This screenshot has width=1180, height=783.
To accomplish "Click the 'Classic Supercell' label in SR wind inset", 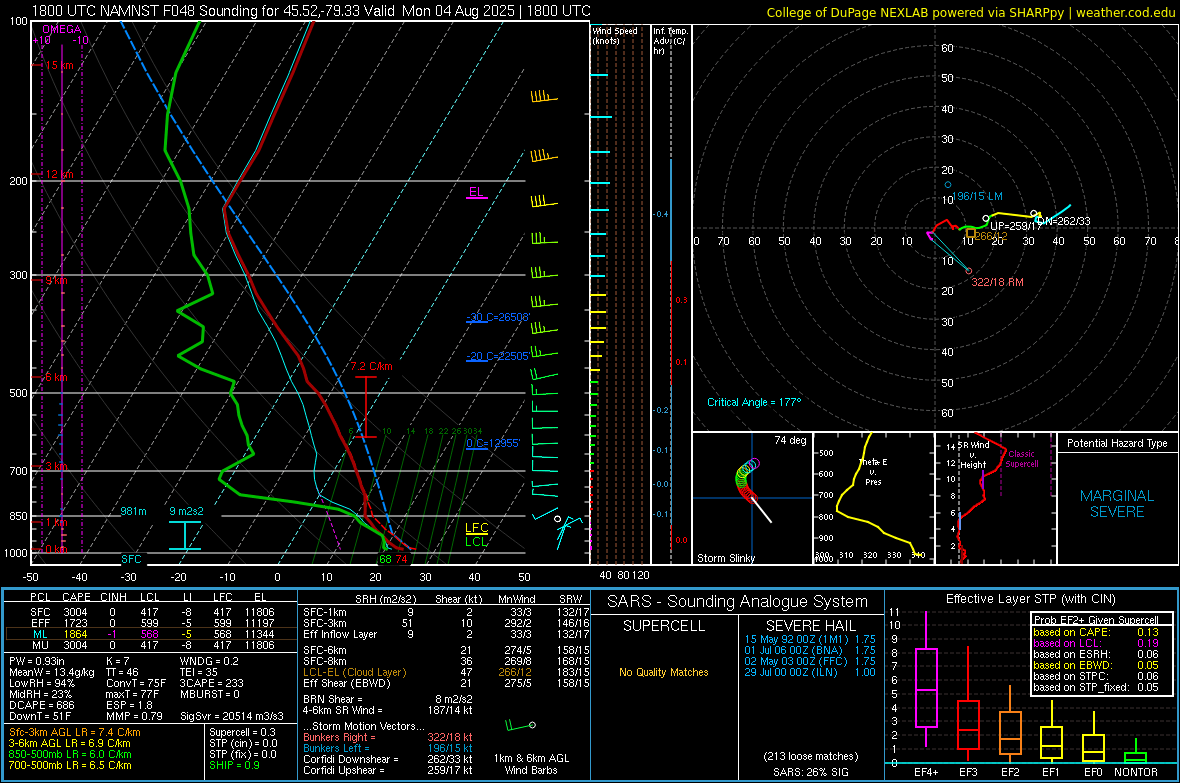I will tap(1021, 459).
